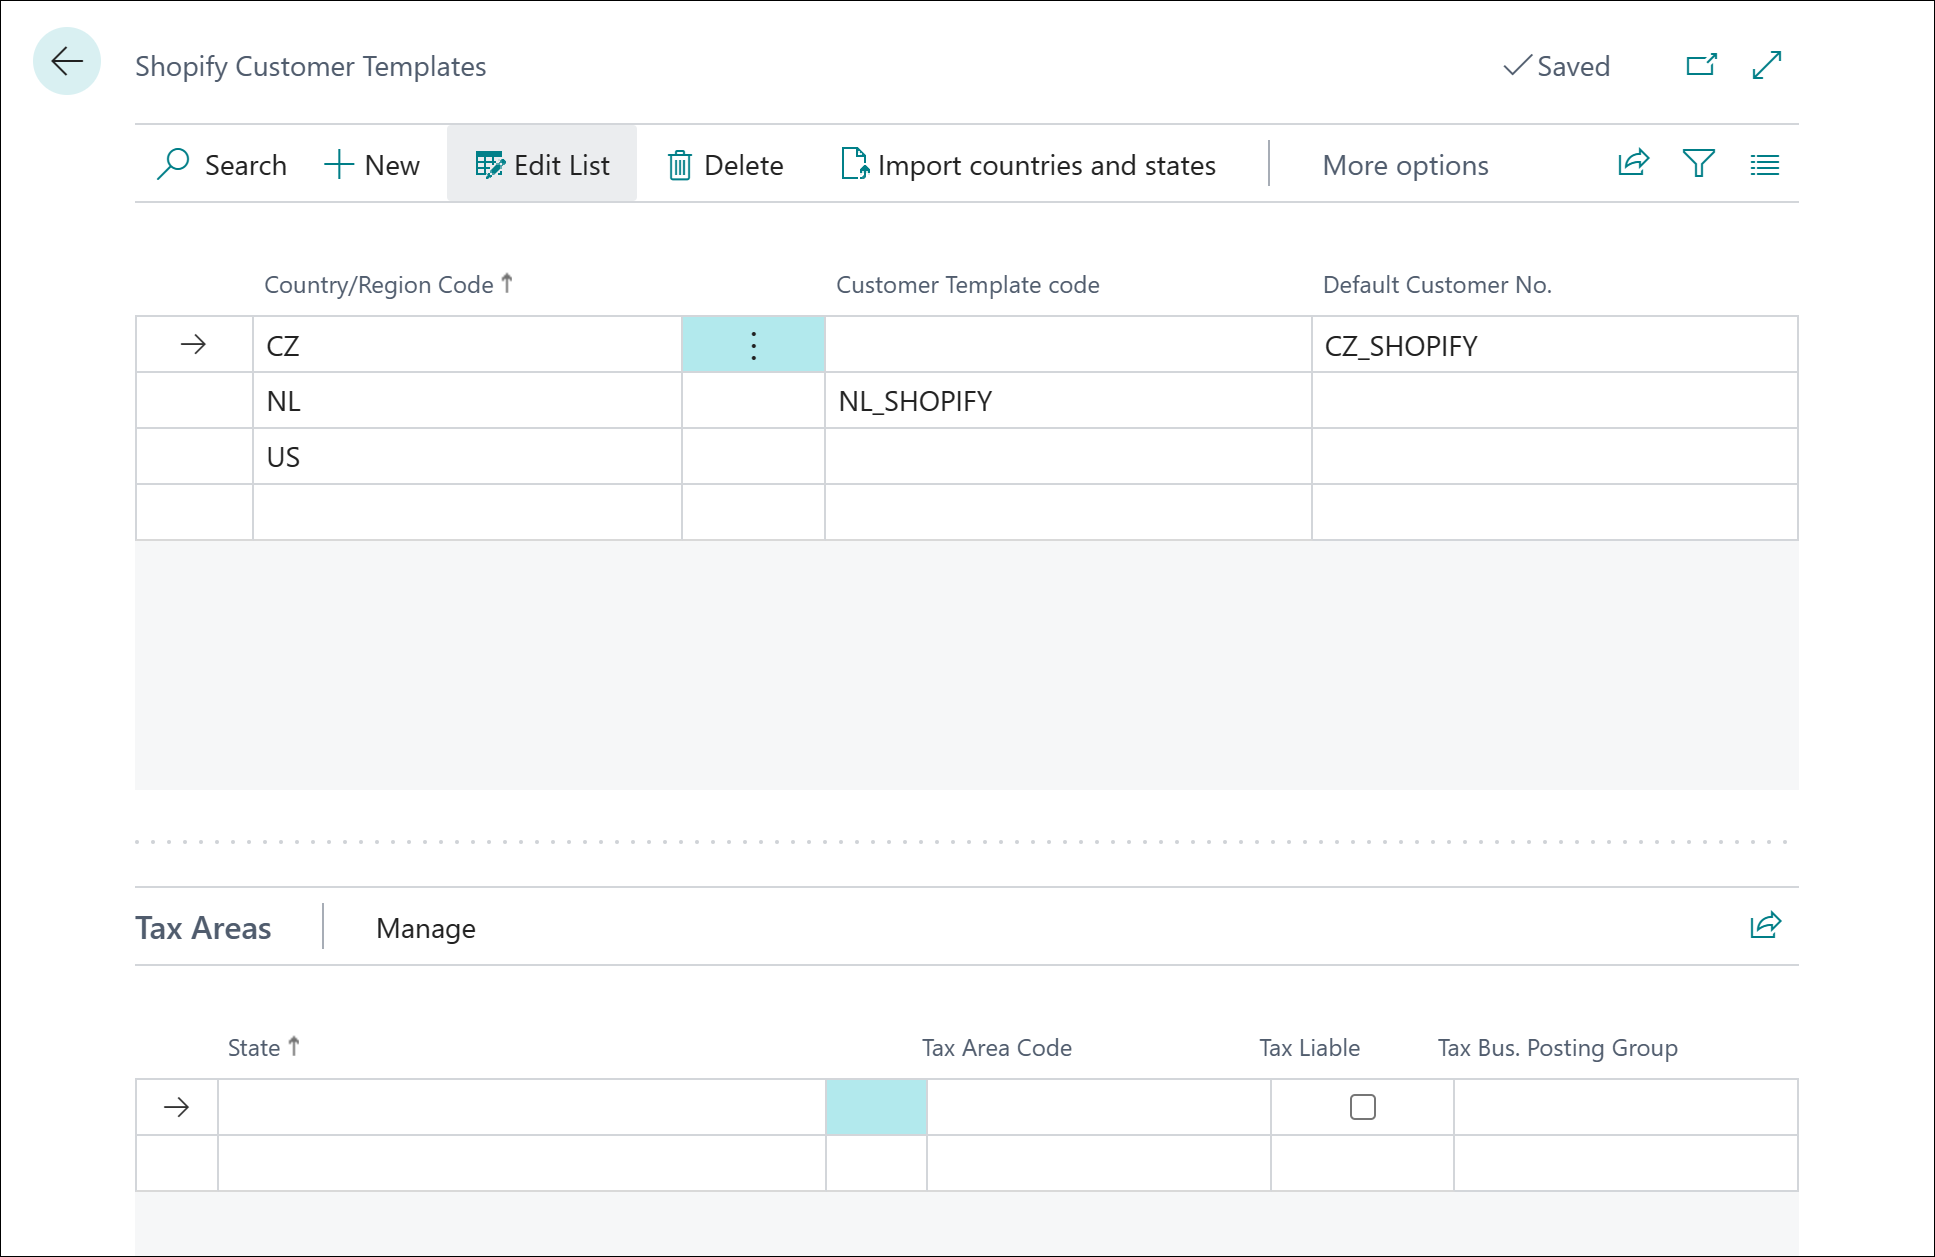Click Tax Bus. Posting Group column header
1935x1257 pixels.
click(x=1557, y=1047)
